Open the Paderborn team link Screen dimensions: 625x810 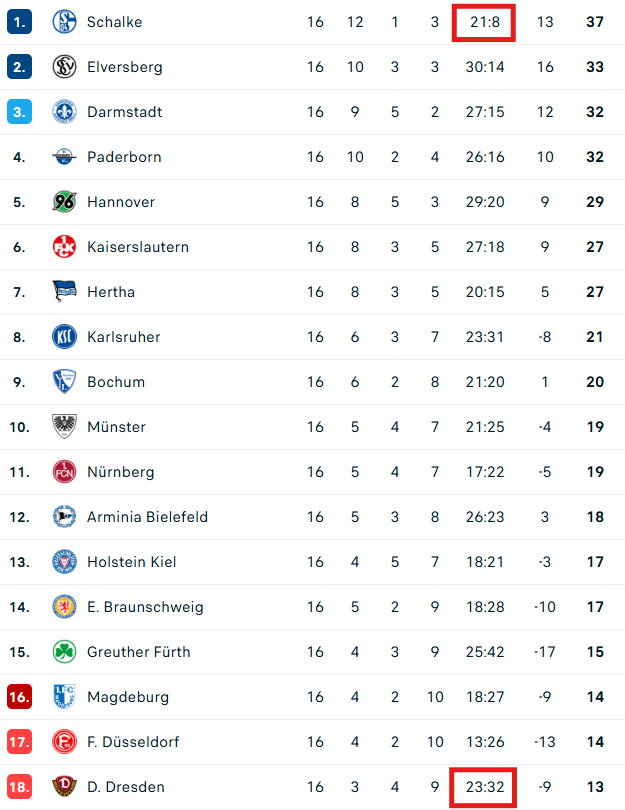pos(124,157)
